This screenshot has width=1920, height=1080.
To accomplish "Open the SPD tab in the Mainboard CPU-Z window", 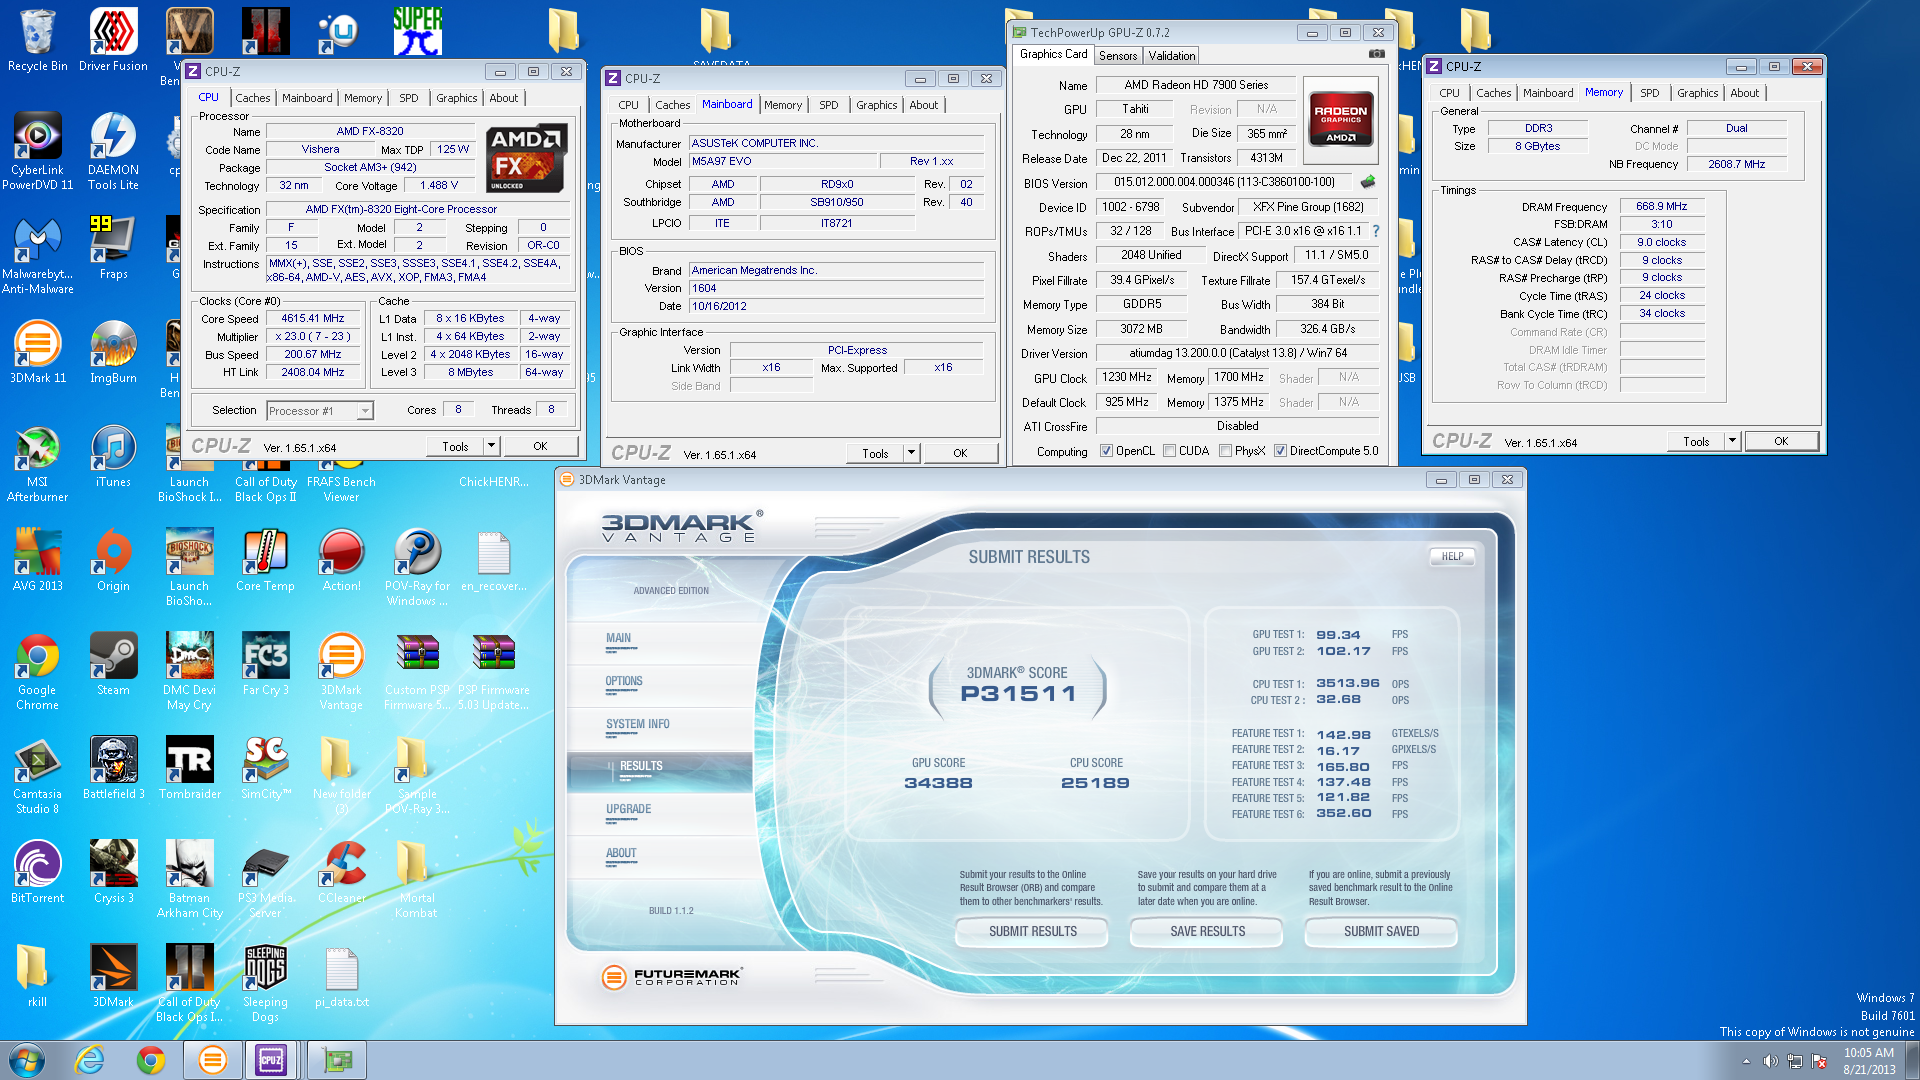I will tap(829, 105).
